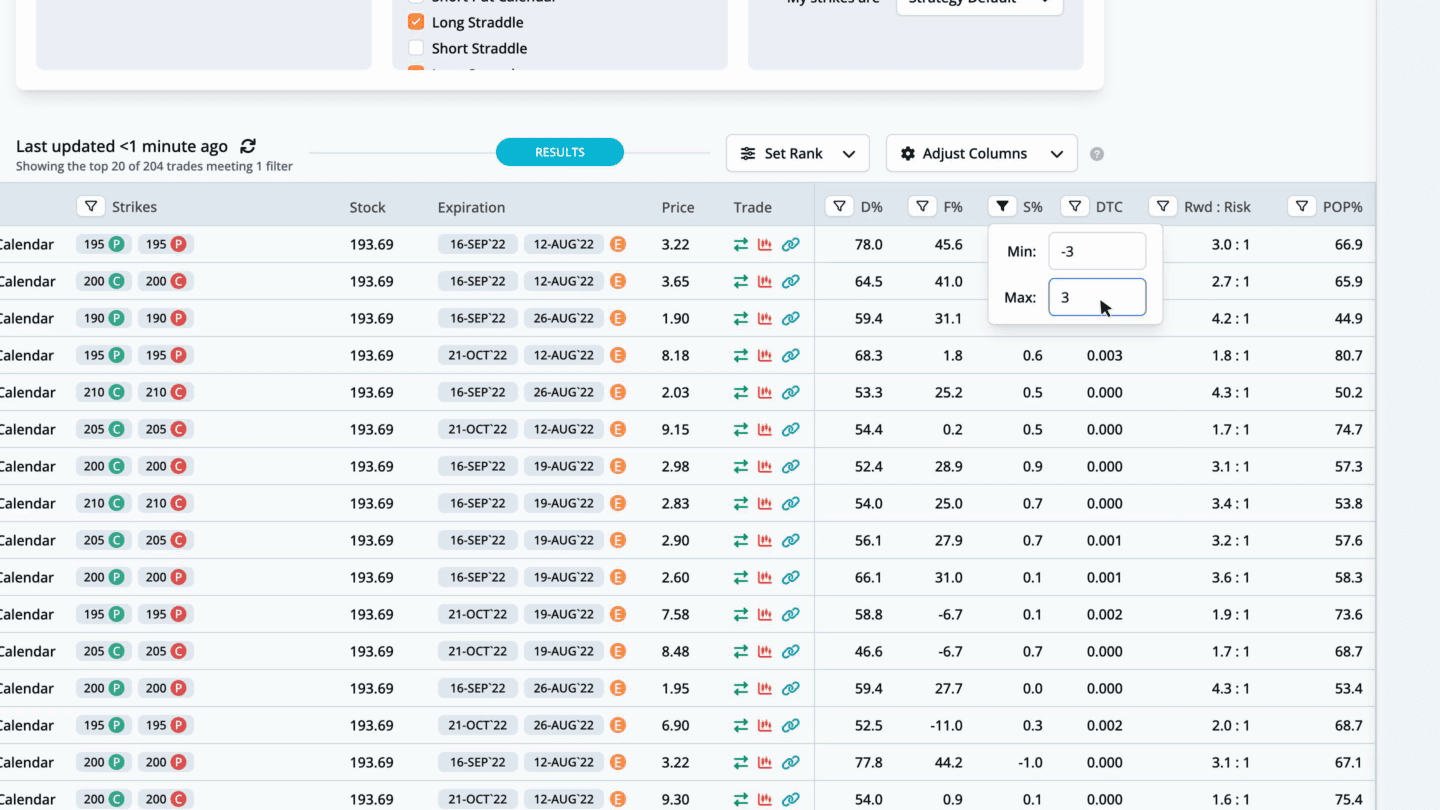Viewport: 1440px width, 810px height.
Task: Open chart icon for price 1.95 row
Action: [765, 689]
